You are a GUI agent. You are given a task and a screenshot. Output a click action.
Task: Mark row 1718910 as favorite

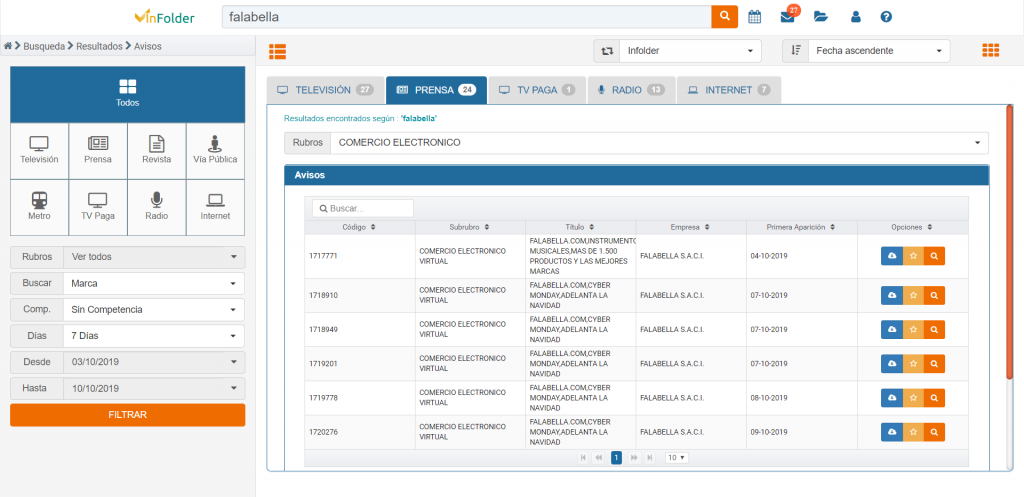(x=913, y=295)
